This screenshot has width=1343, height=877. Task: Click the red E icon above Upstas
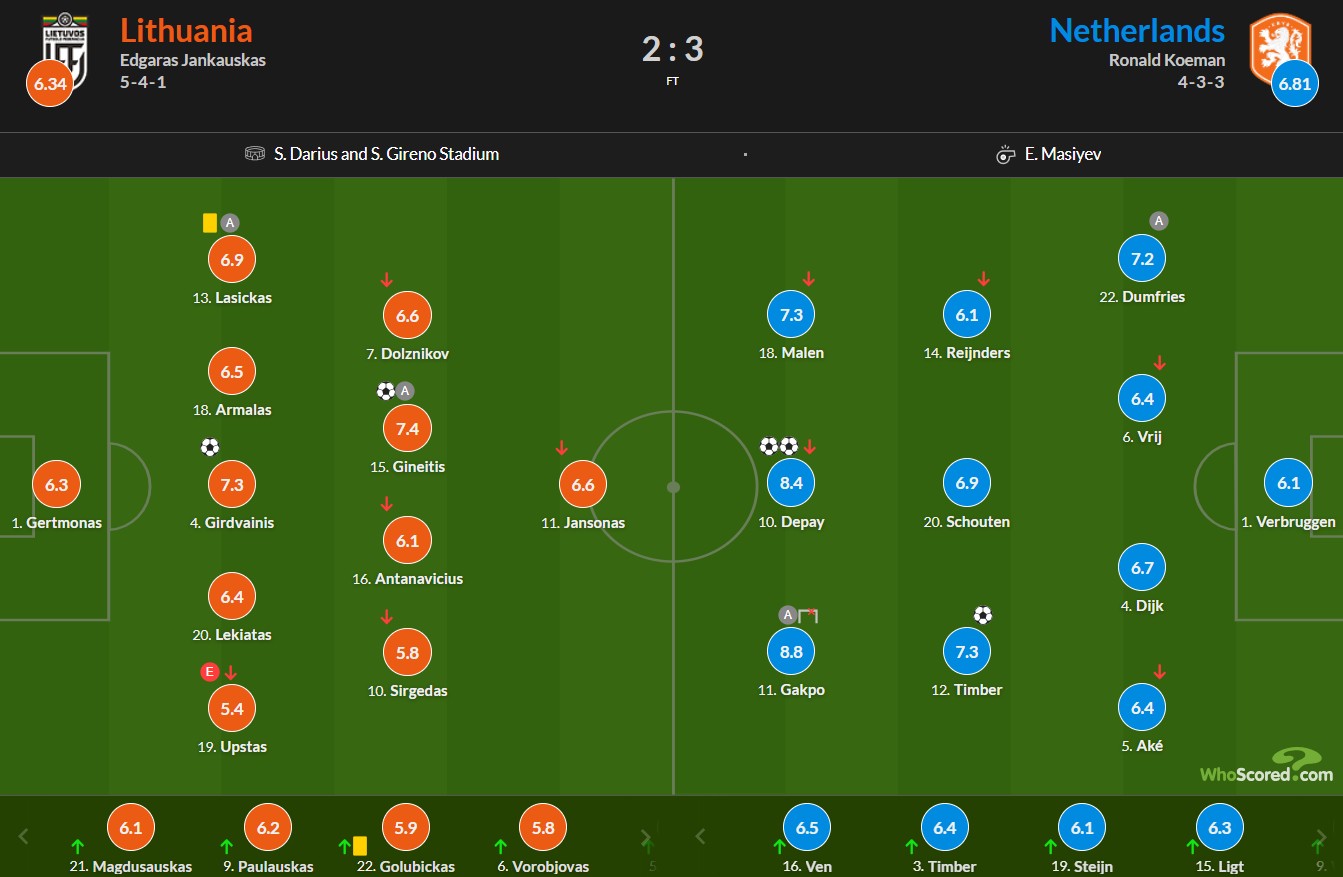tap(210, 672)
